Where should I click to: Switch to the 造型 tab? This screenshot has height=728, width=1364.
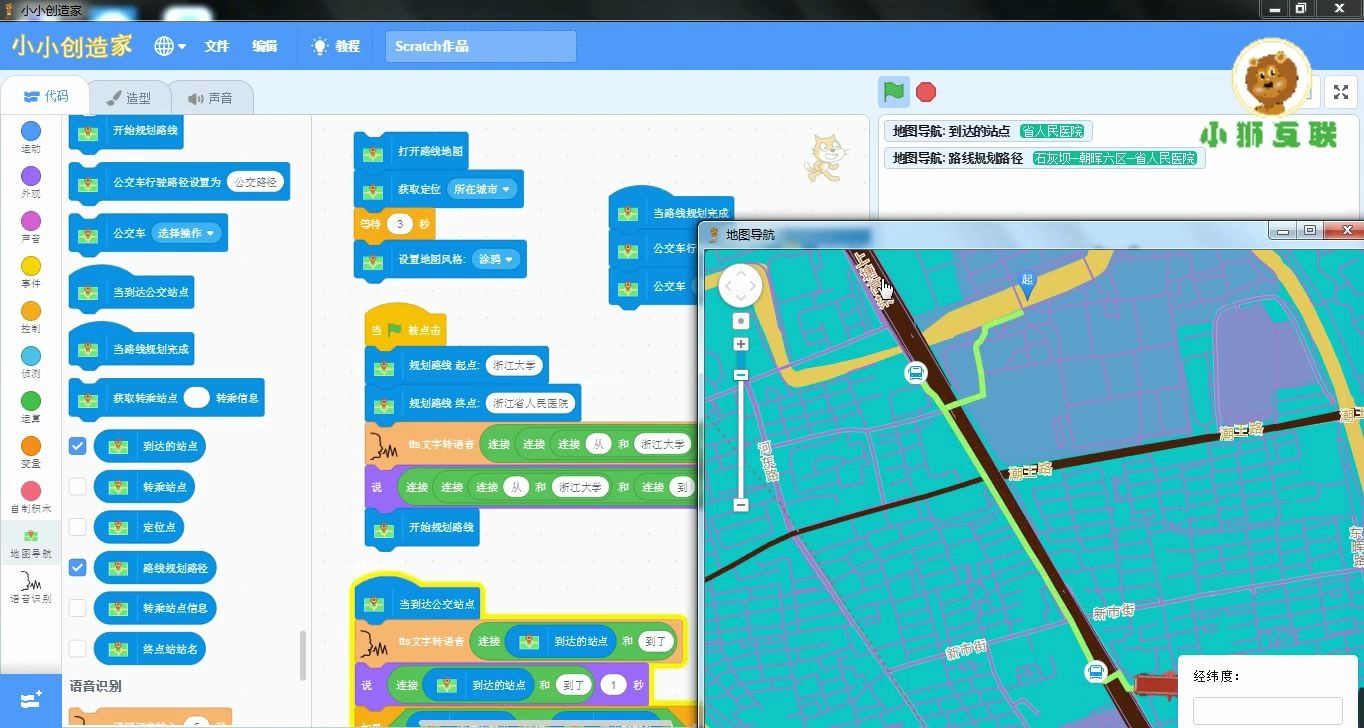click(129, 98)
